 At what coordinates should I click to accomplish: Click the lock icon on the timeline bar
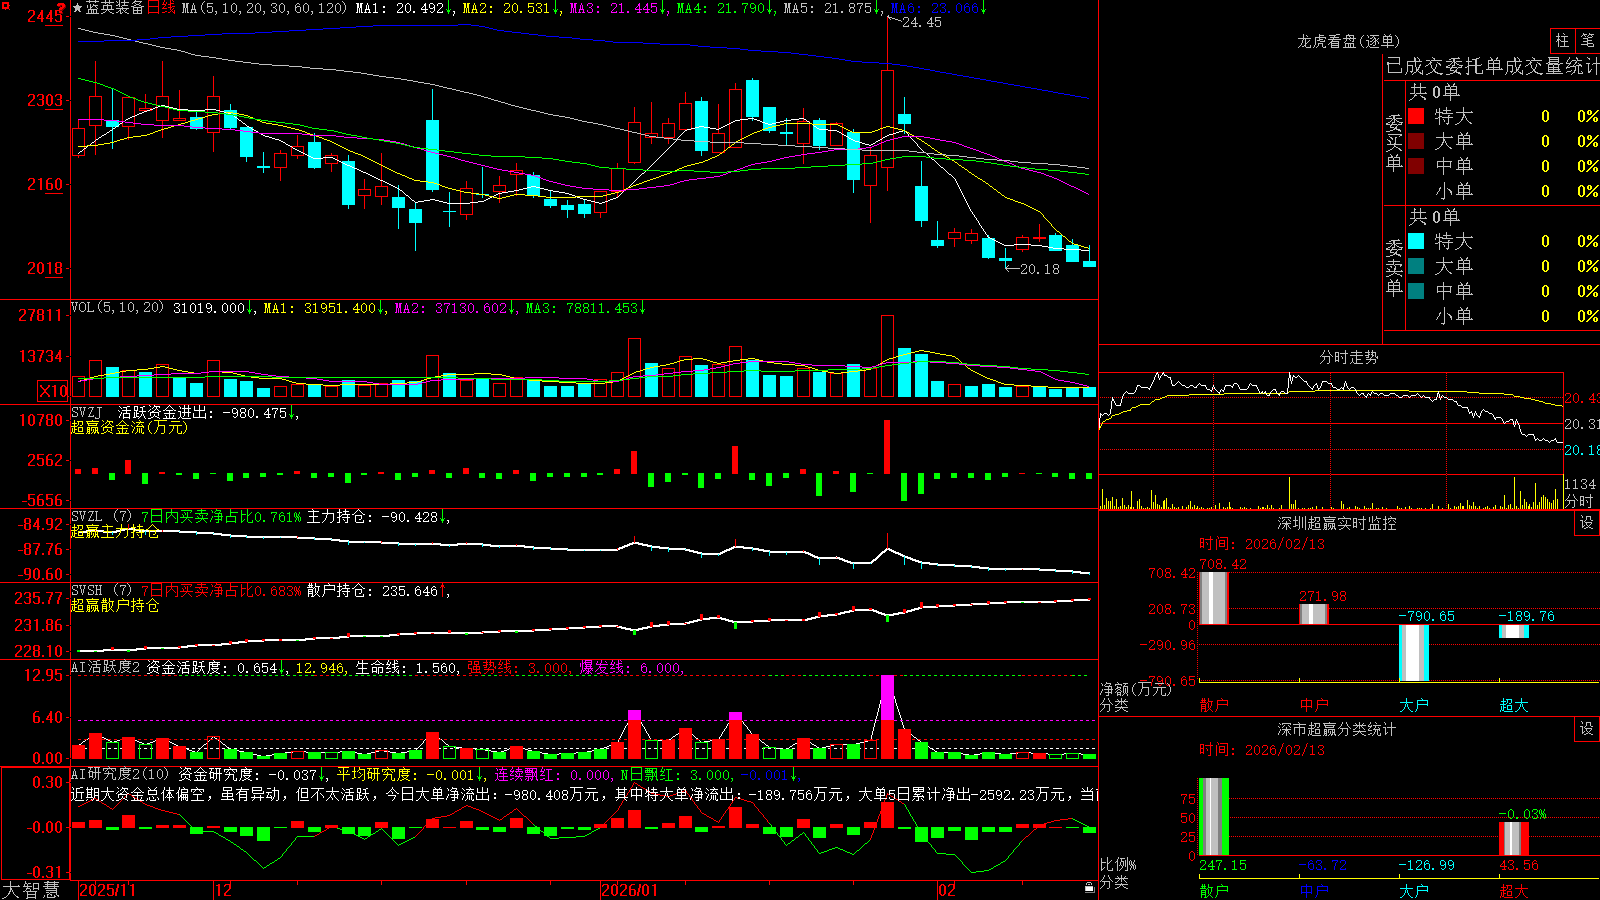point(1090,888)
